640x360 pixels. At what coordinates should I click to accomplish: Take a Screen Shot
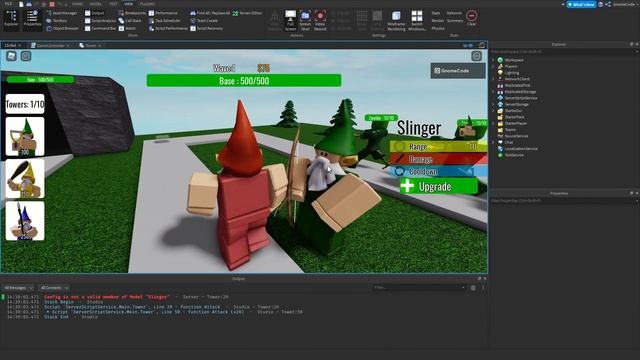coord(305,20)
